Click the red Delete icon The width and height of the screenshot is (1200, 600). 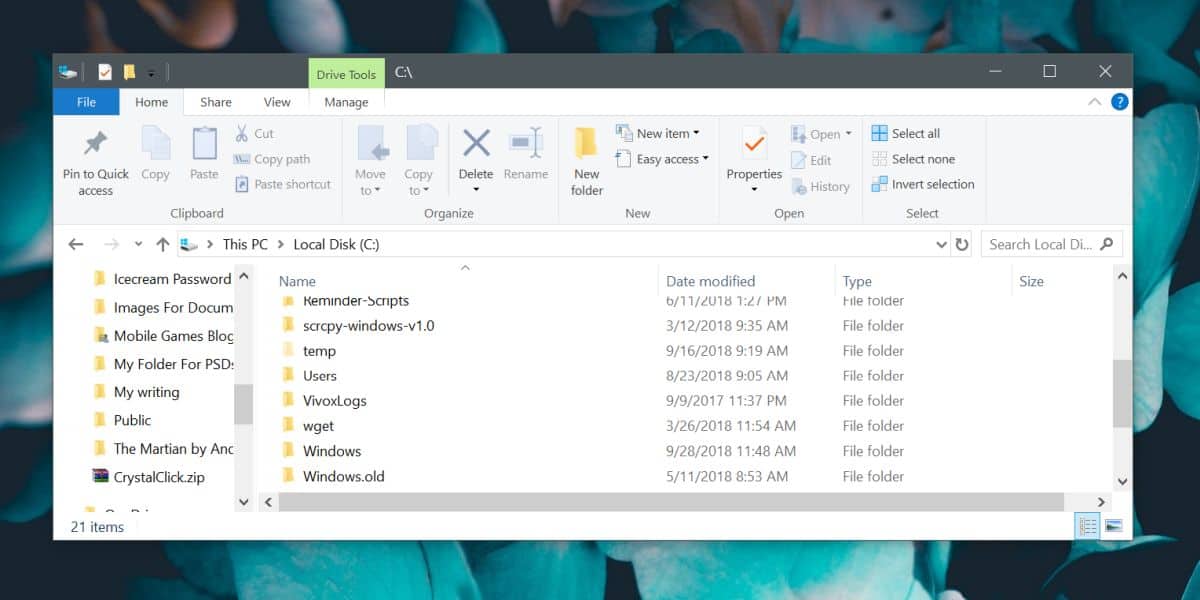[x=476, y=144]
